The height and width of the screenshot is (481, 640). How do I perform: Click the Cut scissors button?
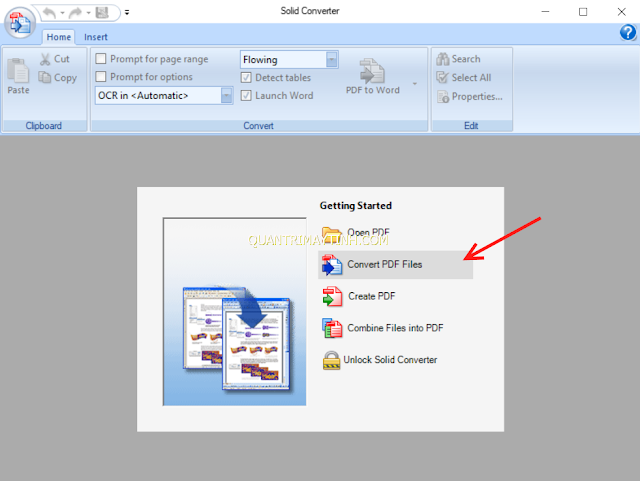click(x=55, y=59)
